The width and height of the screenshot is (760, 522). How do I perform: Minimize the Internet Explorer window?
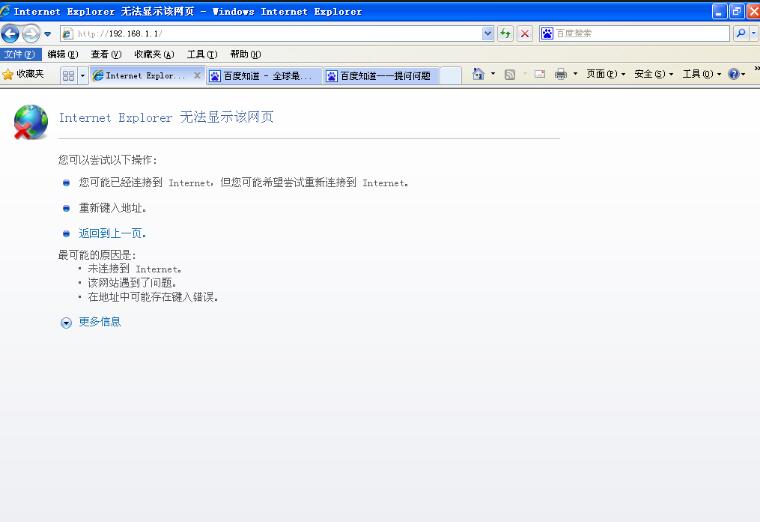[x=720, y=12]
